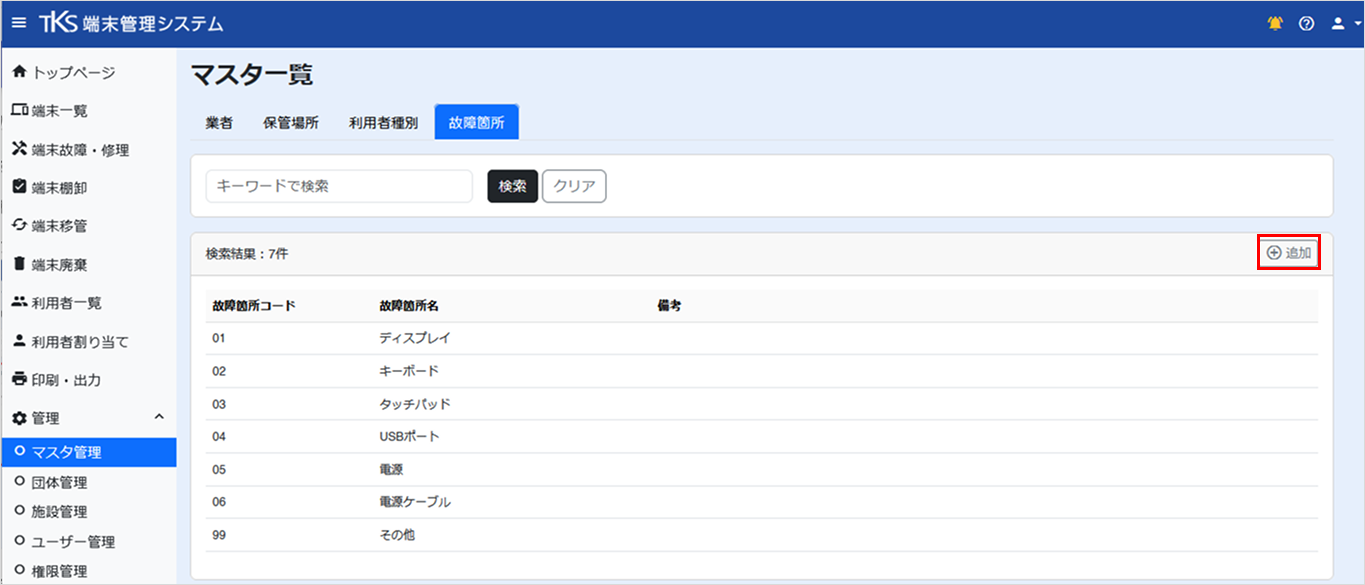
Task: Collapse the 管理 section chevron
Action: 158,417
